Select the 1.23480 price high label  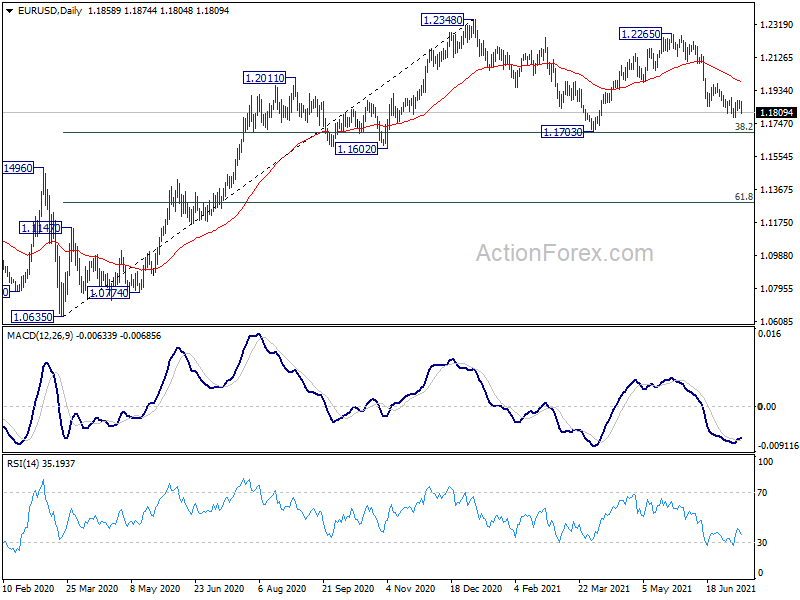442,20
